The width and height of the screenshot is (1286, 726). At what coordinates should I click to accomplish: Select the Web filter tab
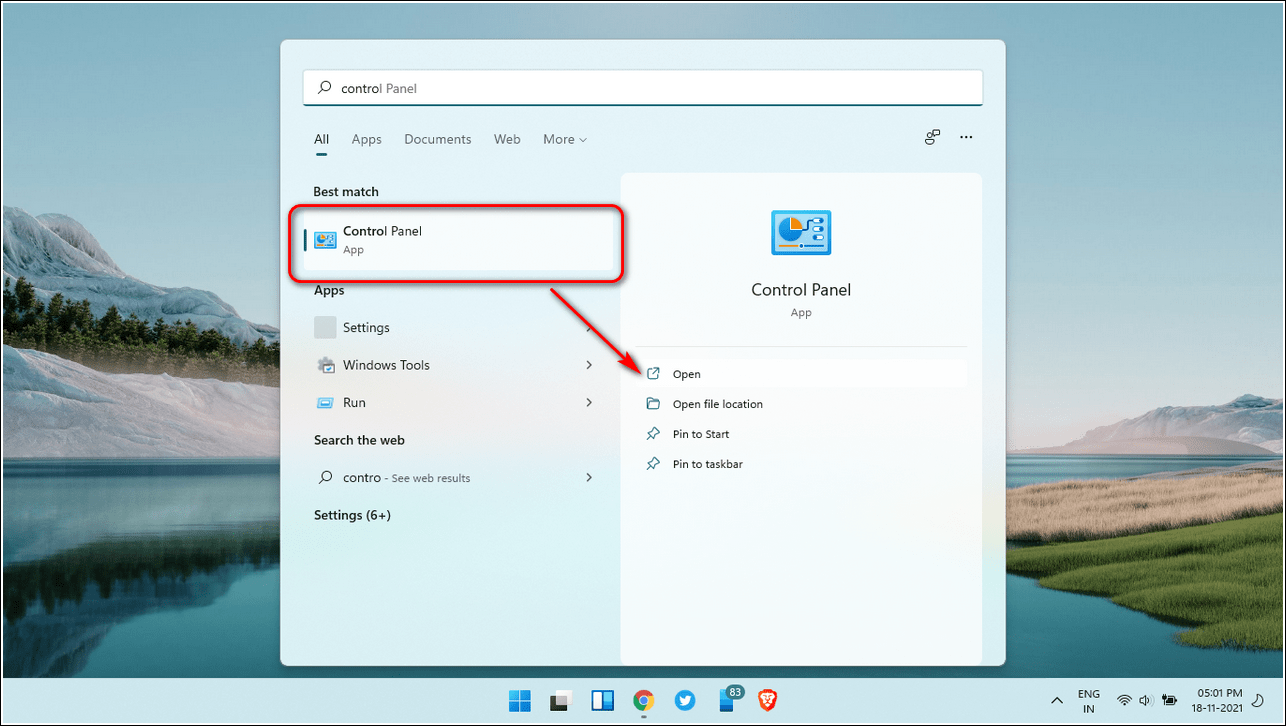click(507, 139)
